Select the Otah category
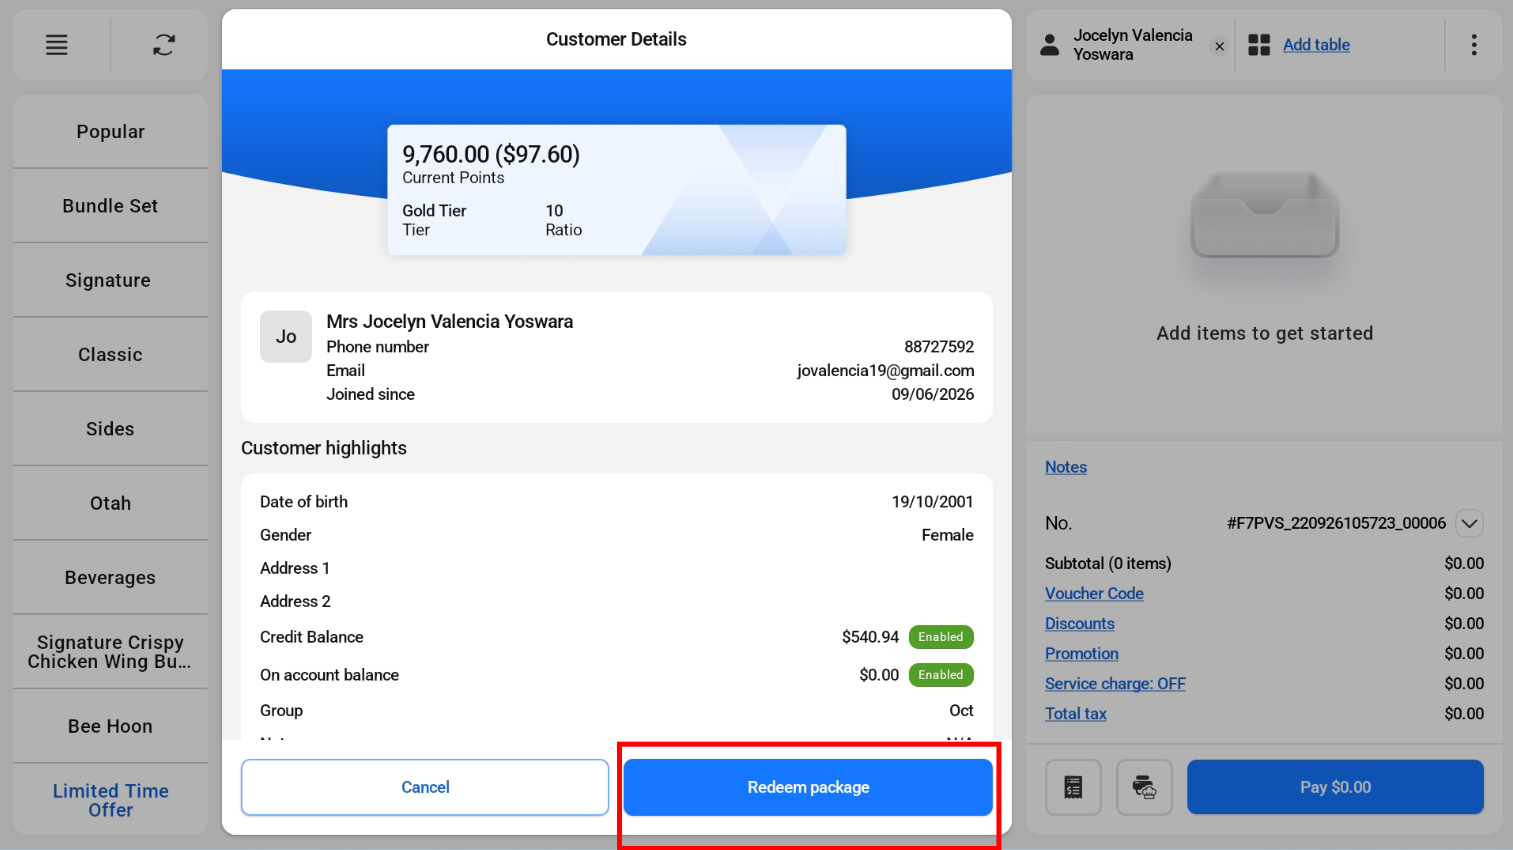Image resolution: width=1513 pixels, height=850 pixels. [x=110, y=503]
